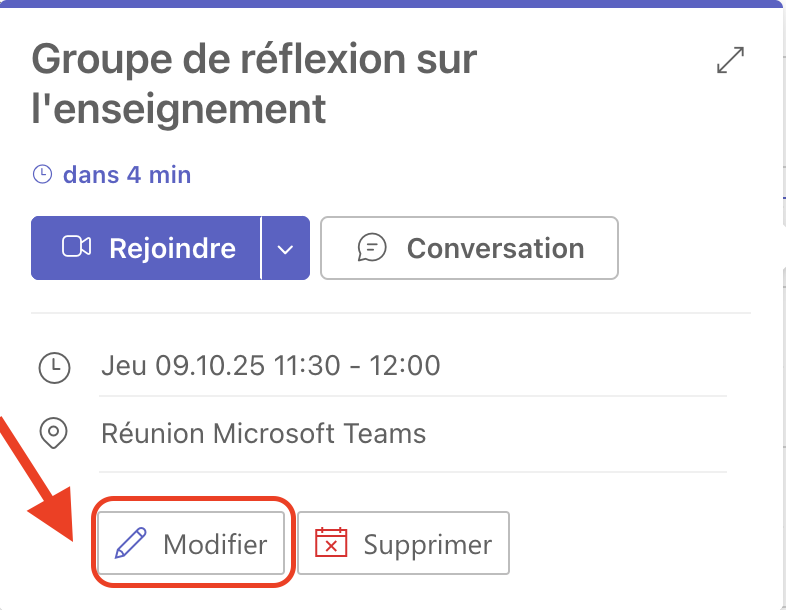Open the meeting Conversation label
This screenshot has width=786, height=610.
click(x=495, y=248)
